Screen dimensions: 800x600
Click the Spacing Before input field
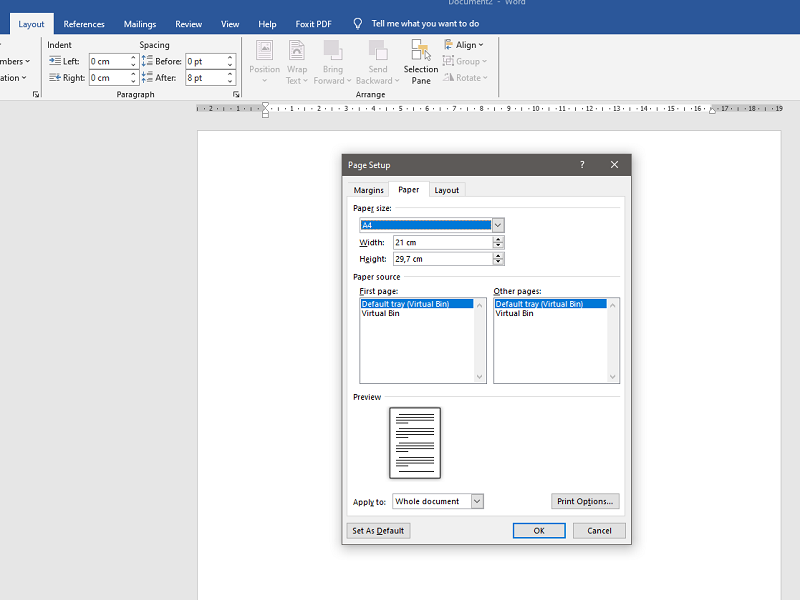(x=206, y=61)
